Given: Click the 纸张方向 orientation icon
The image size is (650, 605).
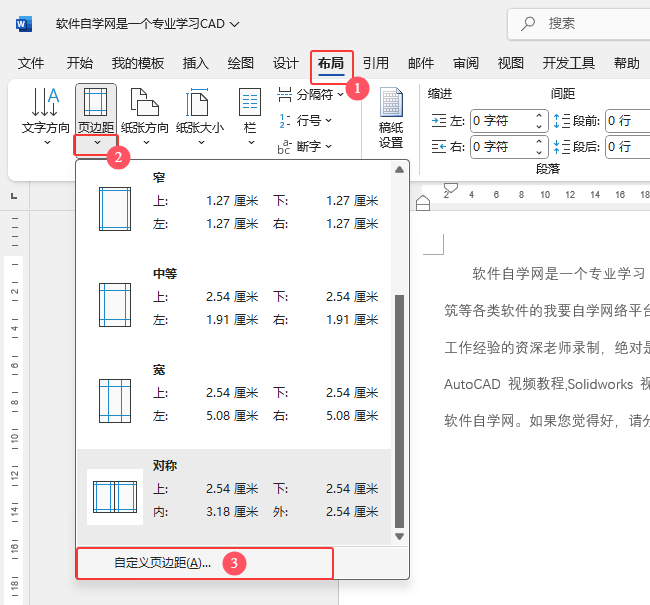Looking at the screenshot, I should click(145, 102).
